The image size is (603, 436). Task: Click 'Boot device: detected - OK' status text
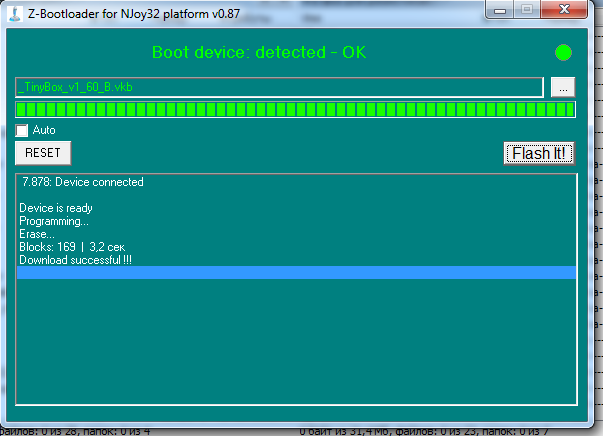point(259,52)
